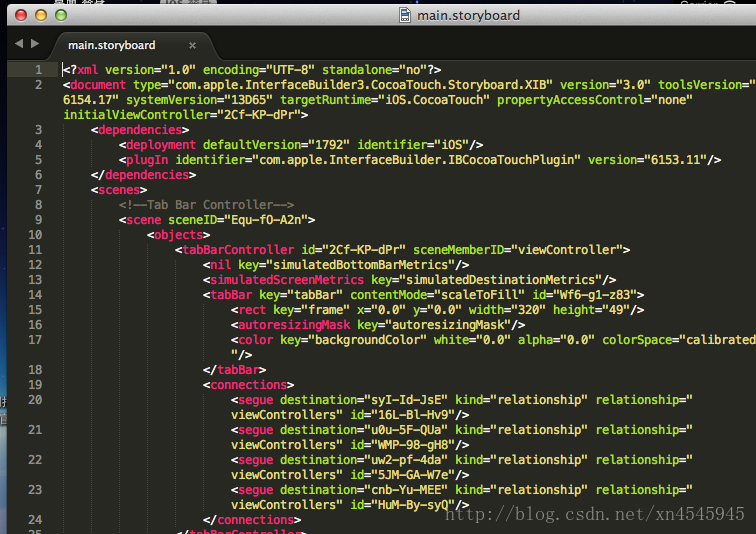This screenshot has width=756, height=534.
Task: Click the red close window button
Action: (x=21, y=15)
